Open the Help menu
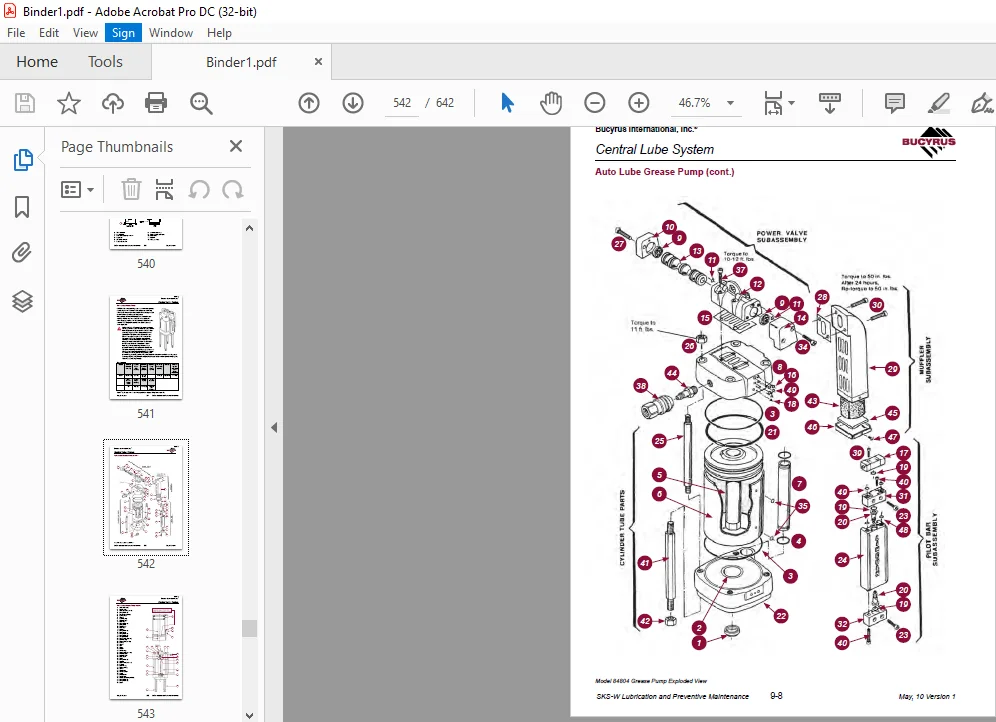 (x=219, y=33)
